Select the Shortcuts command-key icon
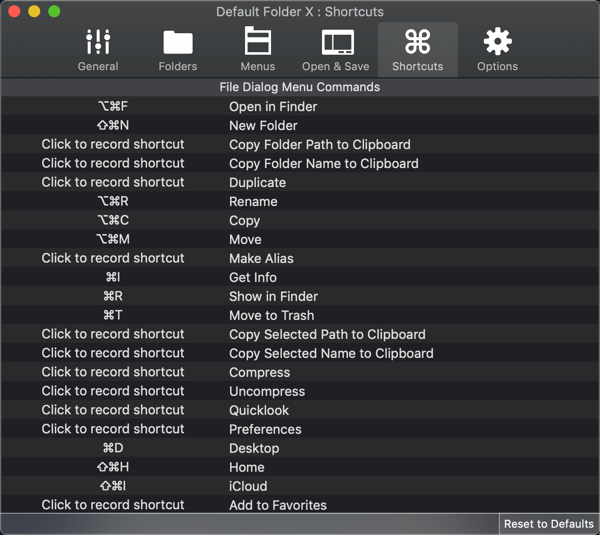This screenshot has height=535, width=600. pyautogui.click(x=417, y=42)
